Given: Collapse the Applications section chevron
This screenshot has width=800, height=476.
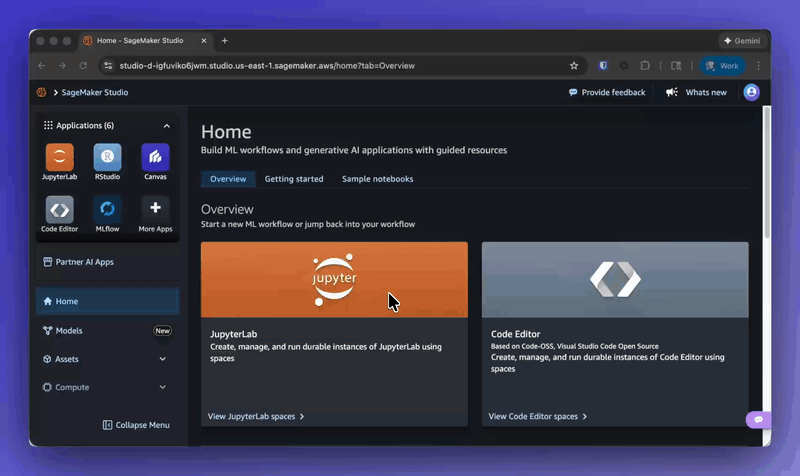Looking at the screenshot, I should click(166, 126).
